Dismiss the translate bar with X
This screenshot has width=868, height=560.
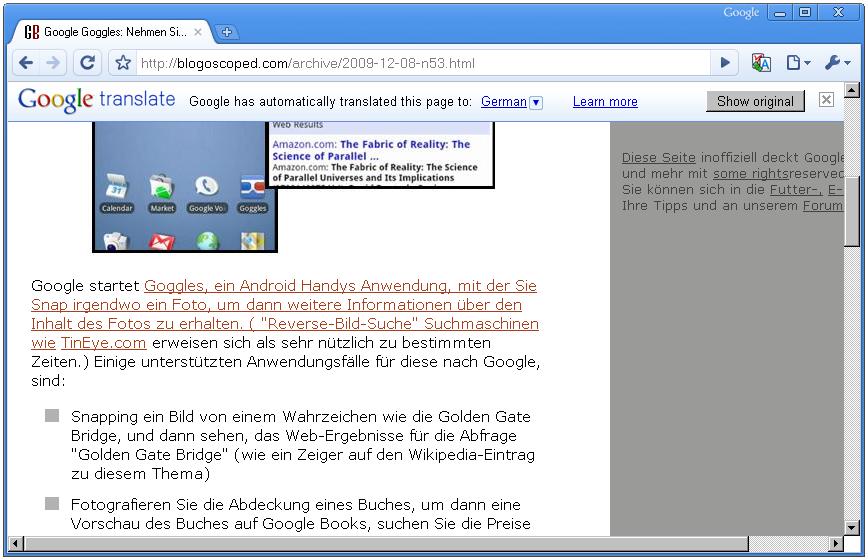826,100
